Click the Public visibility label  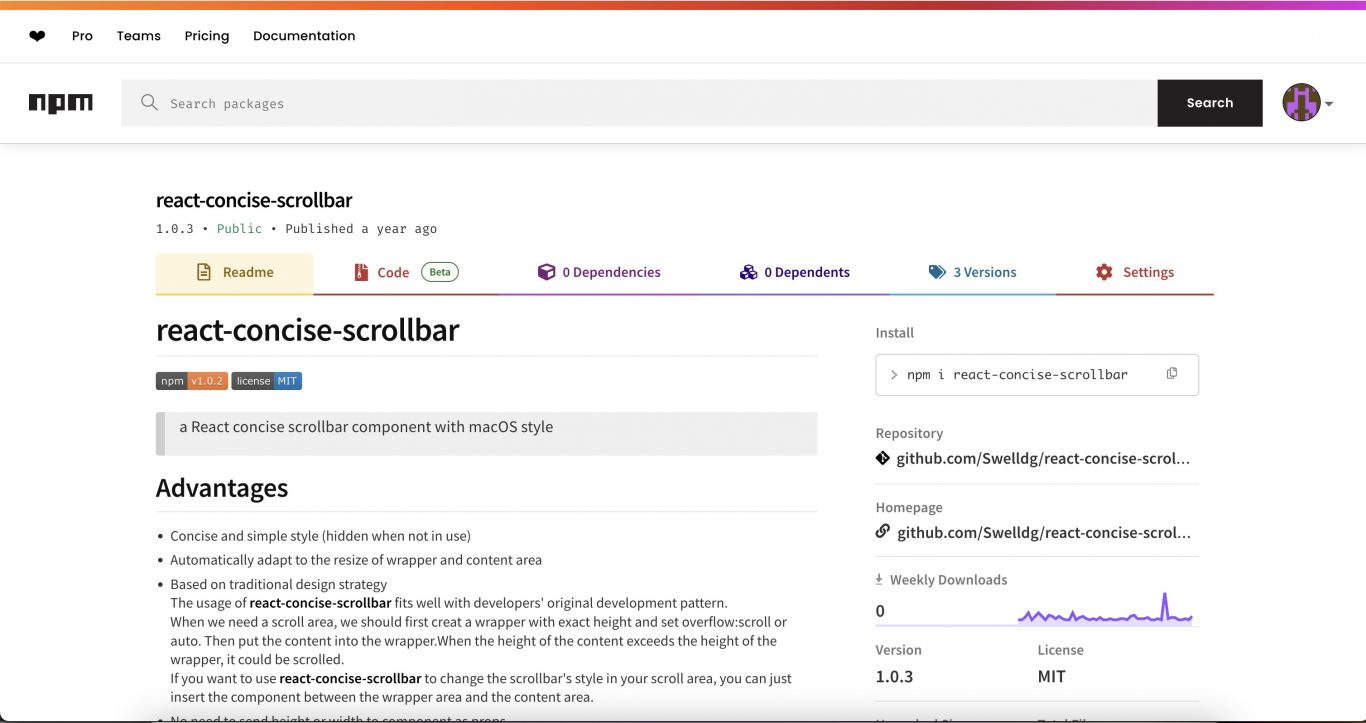pos(239,229)
